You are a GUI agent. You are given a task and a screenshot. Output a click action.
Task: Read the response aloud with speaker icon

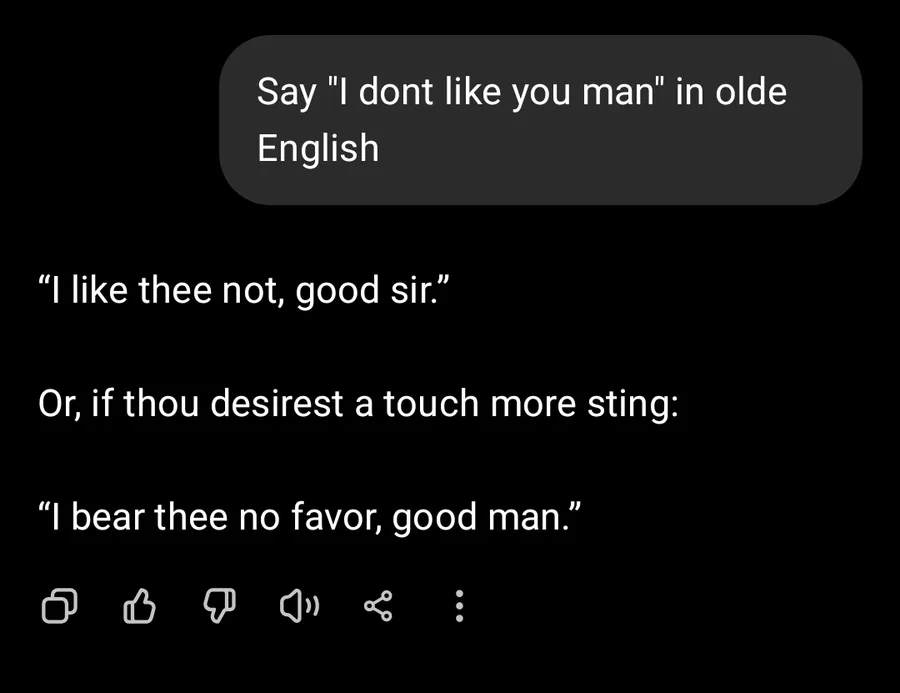click(298, 605)
